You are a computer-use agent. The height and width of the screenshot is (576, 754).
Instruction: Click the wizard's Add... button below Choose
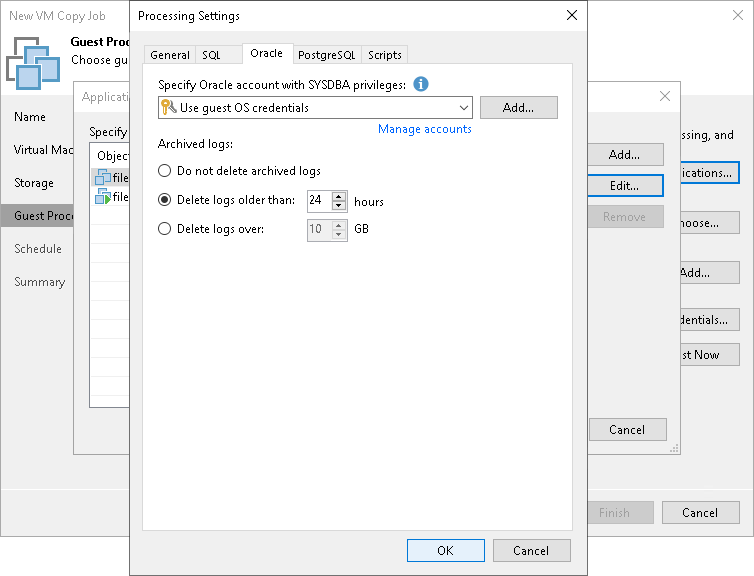click(x=710, y=273)
